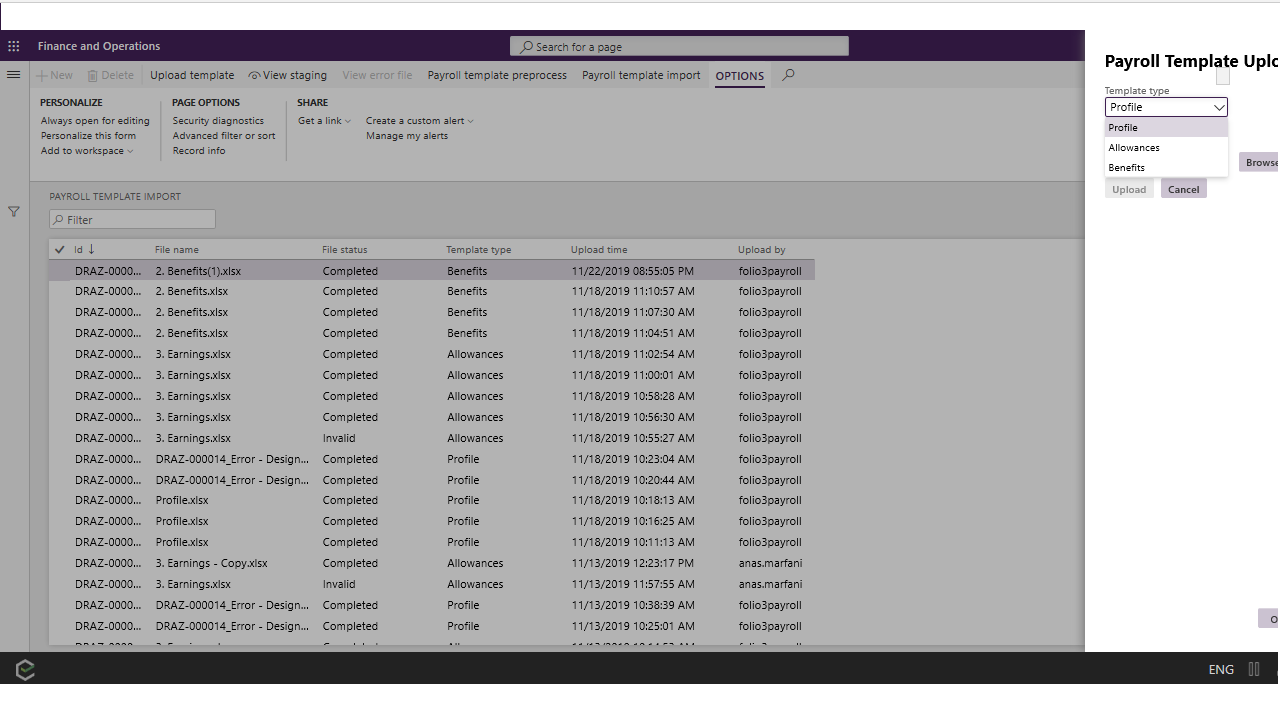Click the search magnifier in action bar

[x=788, y=75]
